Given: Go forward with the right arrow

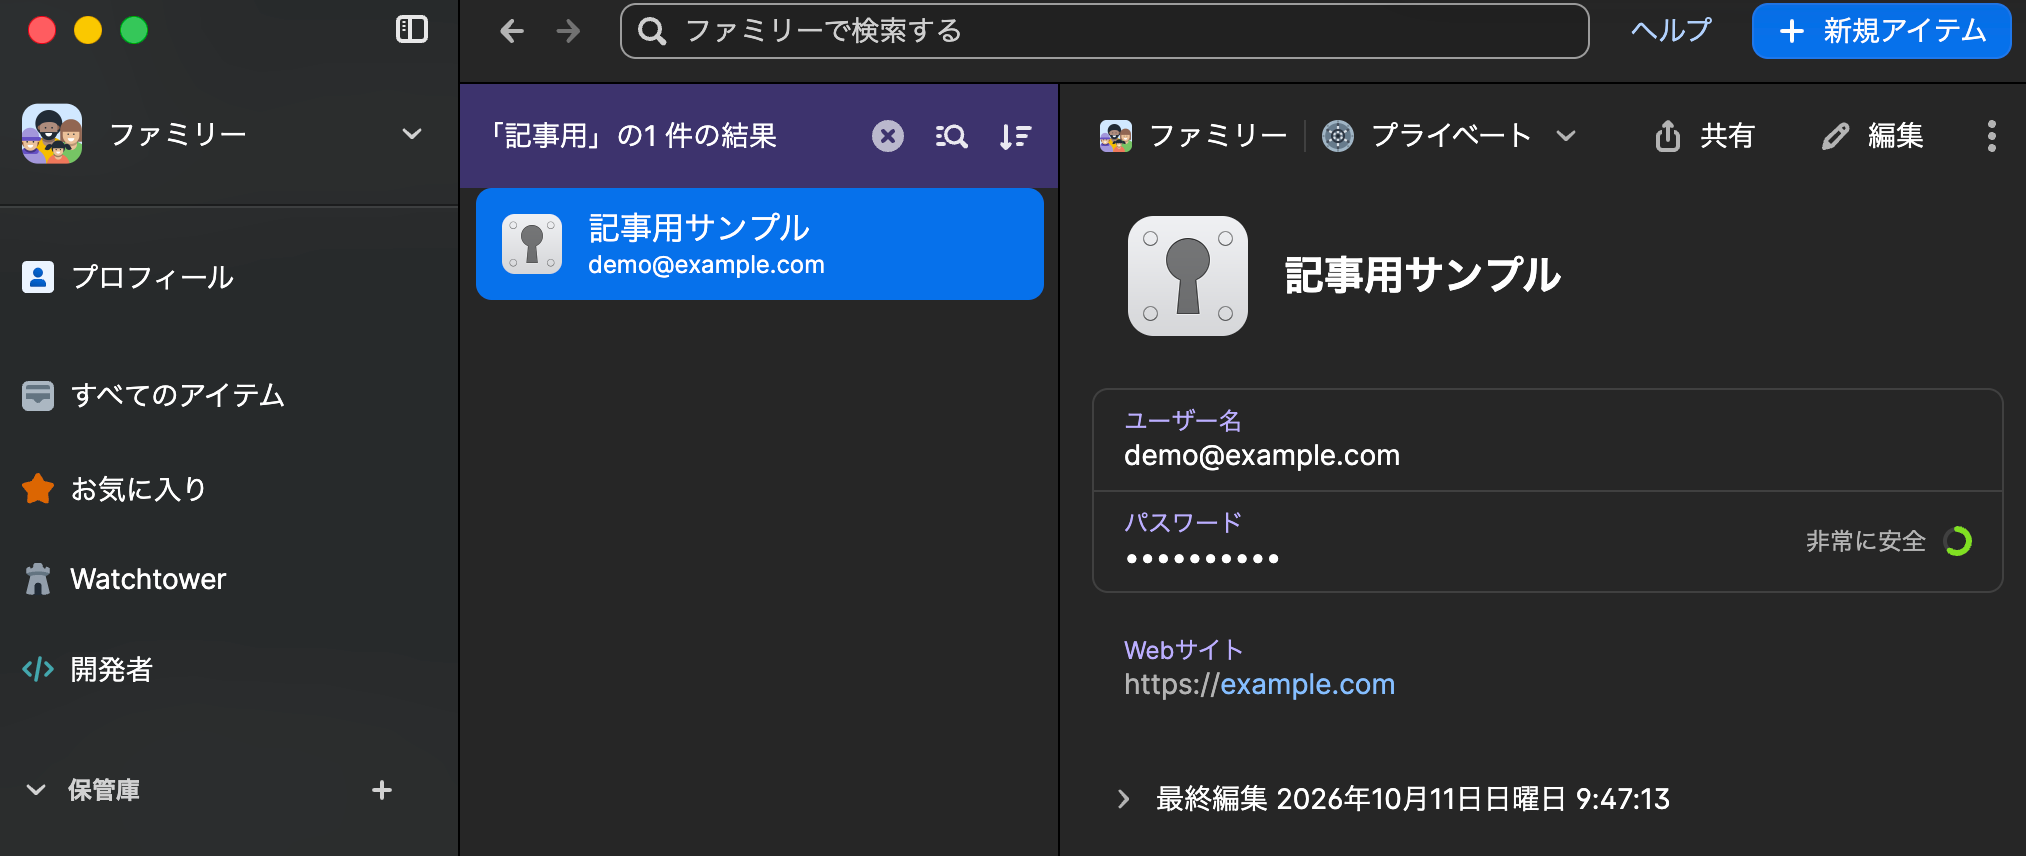Looking at the screenshot, I should 568,31.
